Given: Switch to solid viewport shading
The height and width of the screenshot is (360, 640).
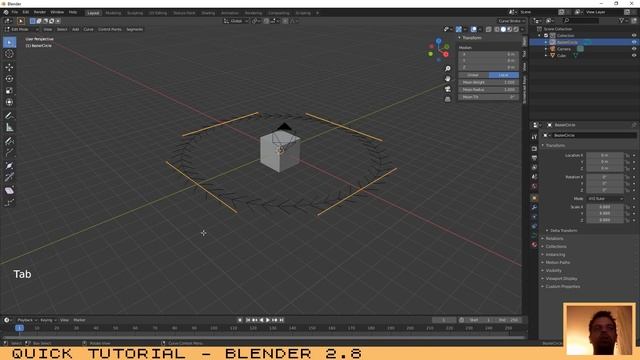Looking at the screenshot, I should click(x=503, y=29).
